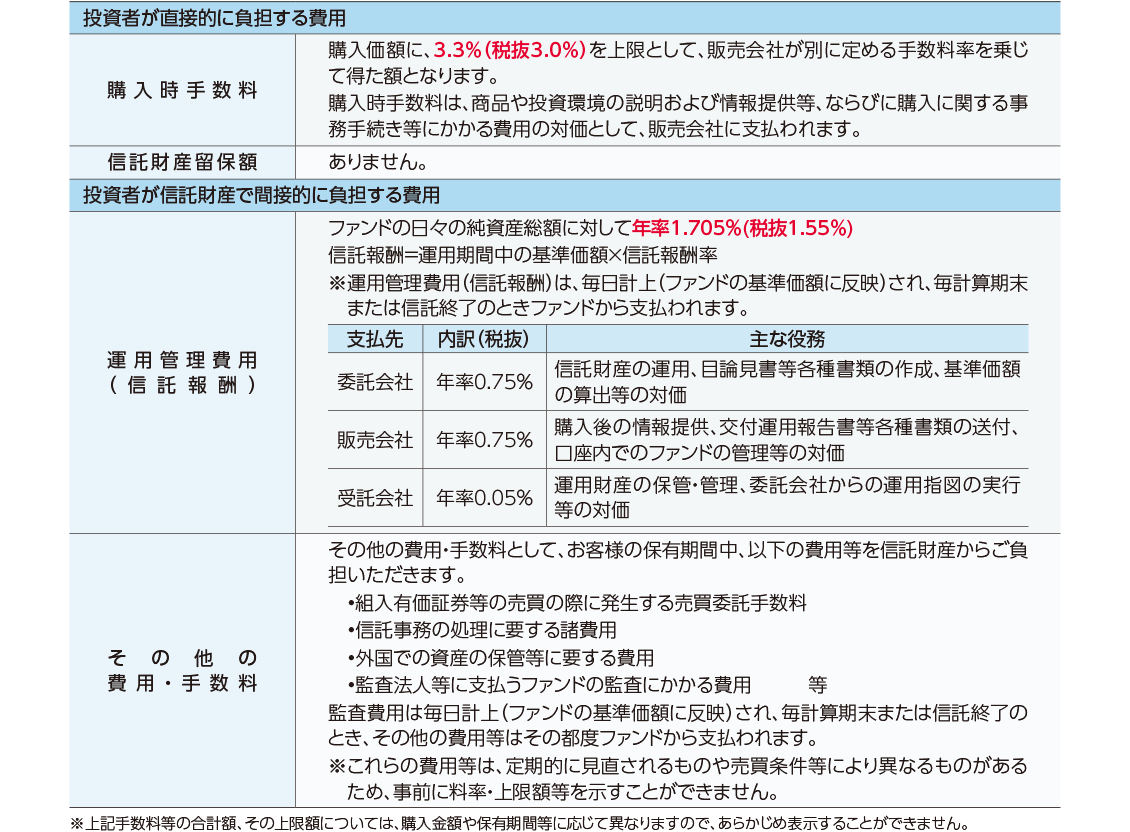Click the 購入時手数料 row label
Image resolution: width=1130 pixels, height=832 pixels.
[182, 90]
